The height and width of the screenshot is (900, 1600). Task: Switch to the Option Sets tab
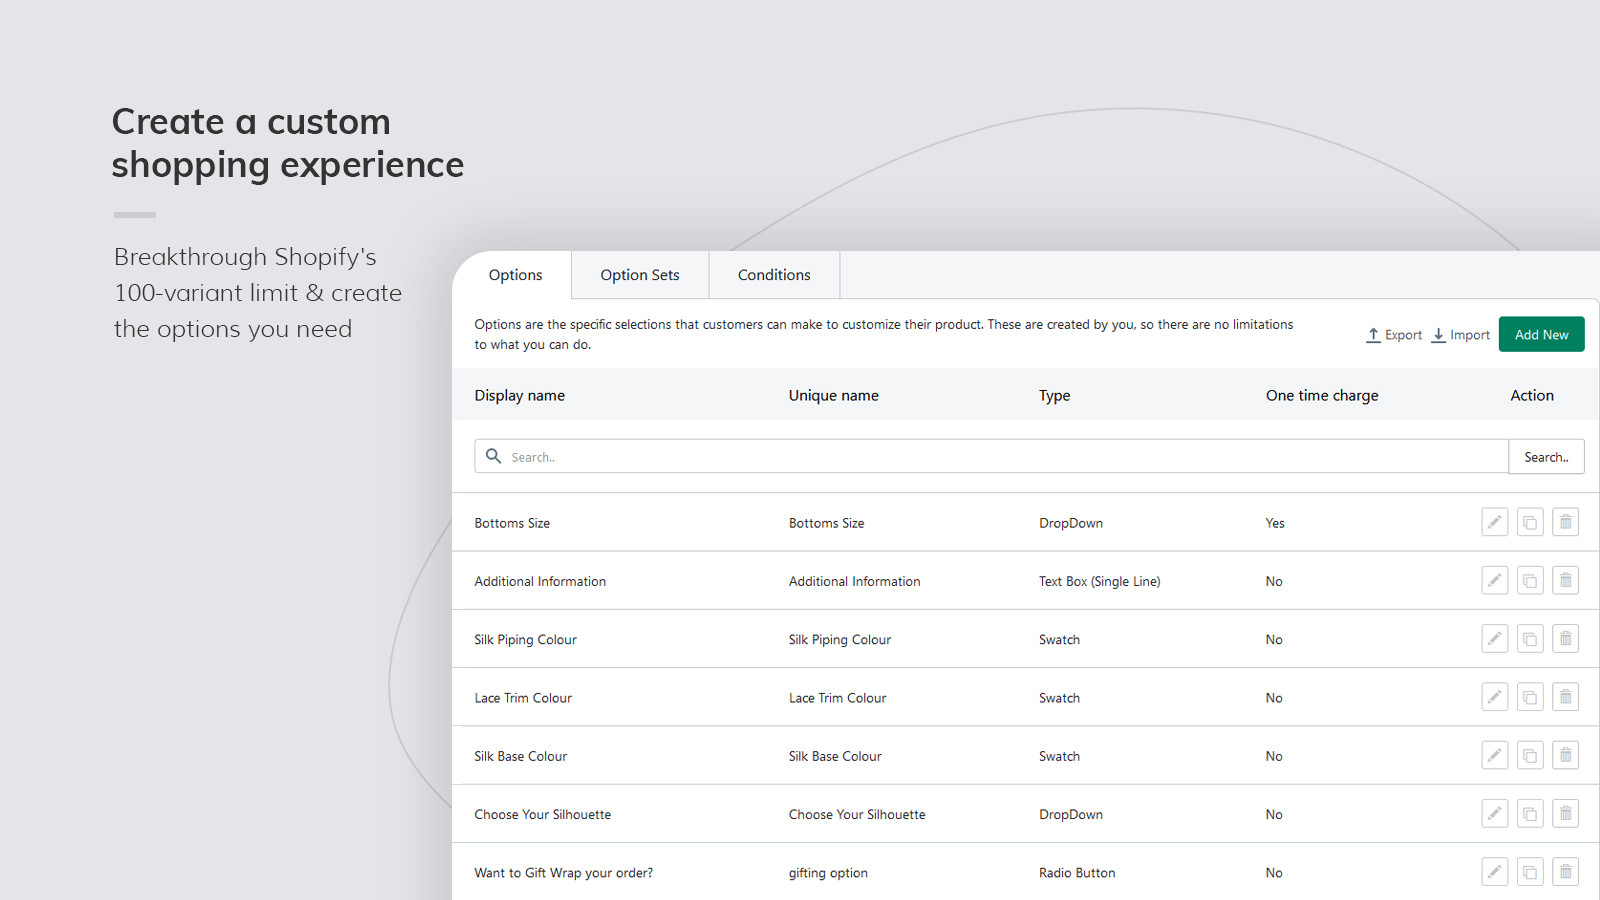tap(640, 275)
